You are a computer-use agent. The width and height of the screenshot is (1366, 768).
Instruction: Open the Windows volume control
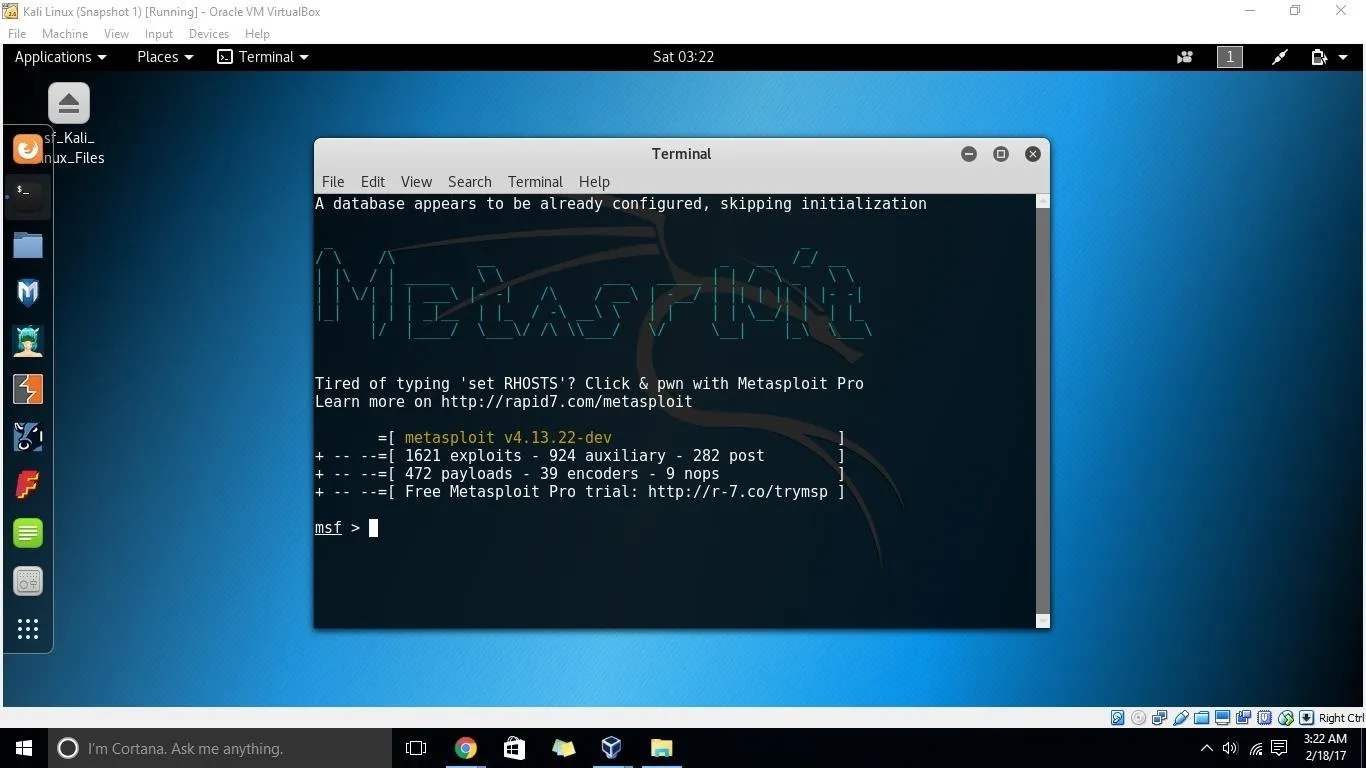point(1230,748)
